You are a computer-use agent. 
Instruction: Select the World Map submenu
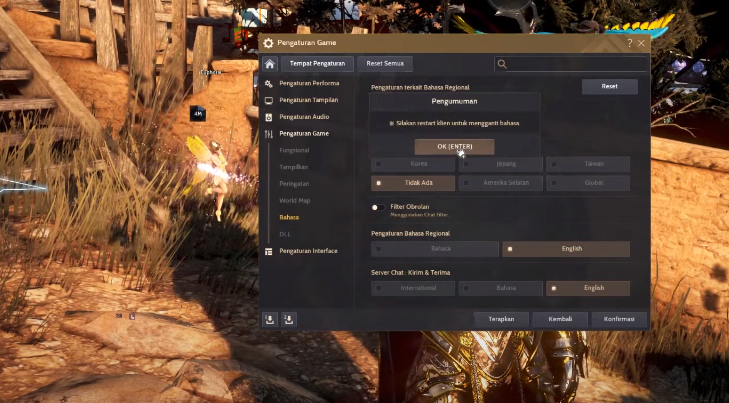(295, 200)
